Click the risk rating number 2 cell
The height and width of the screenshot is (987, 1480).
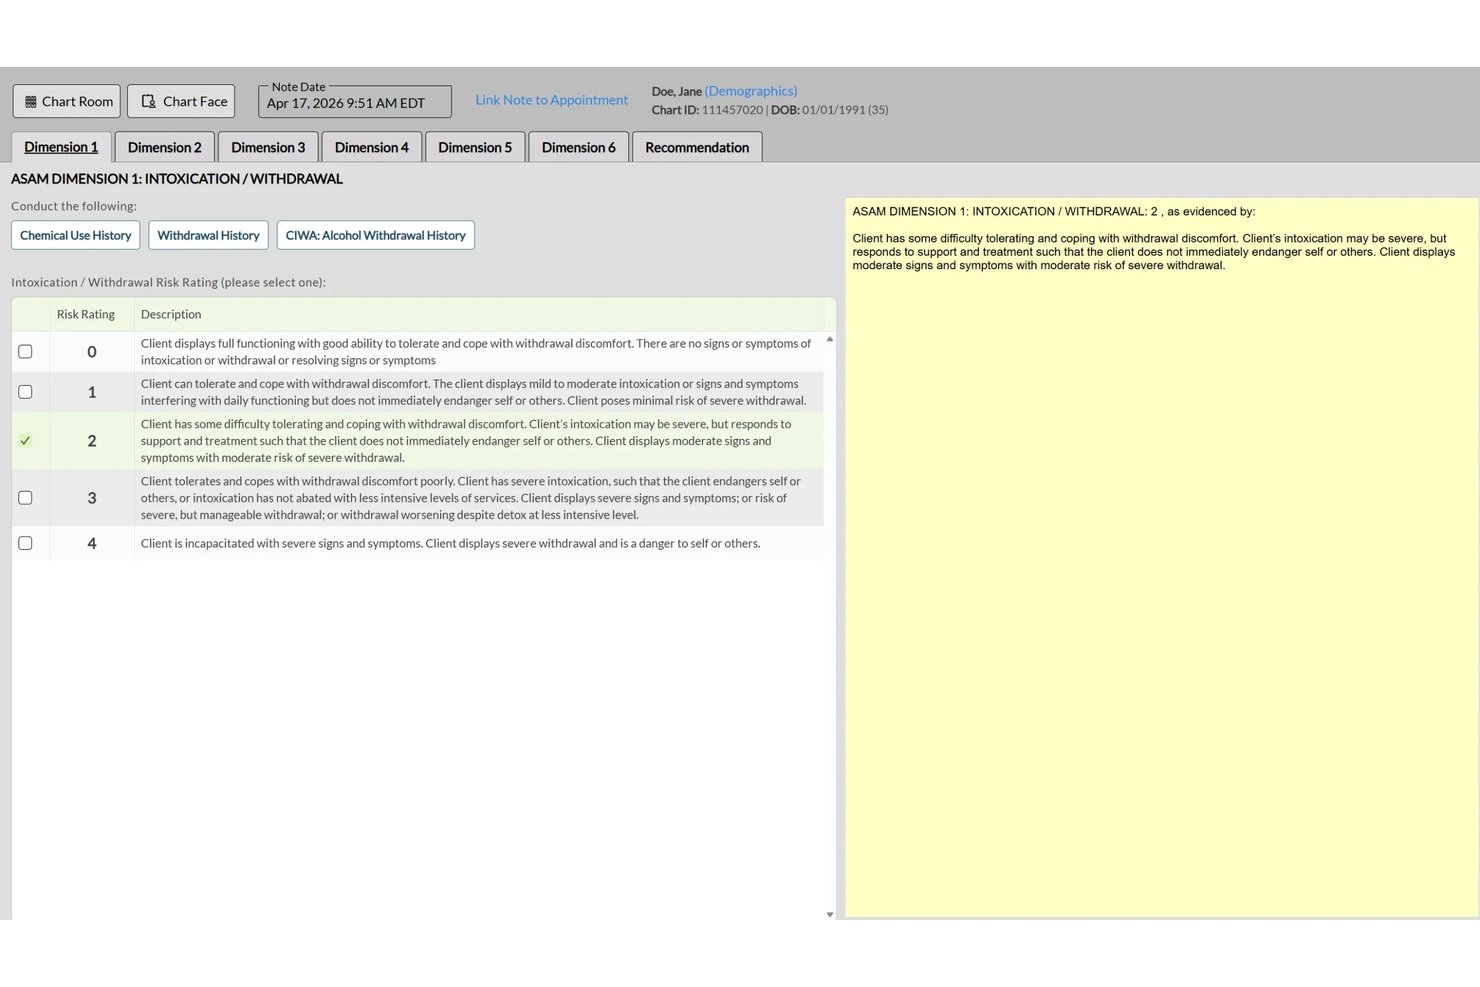click(92, 441)
